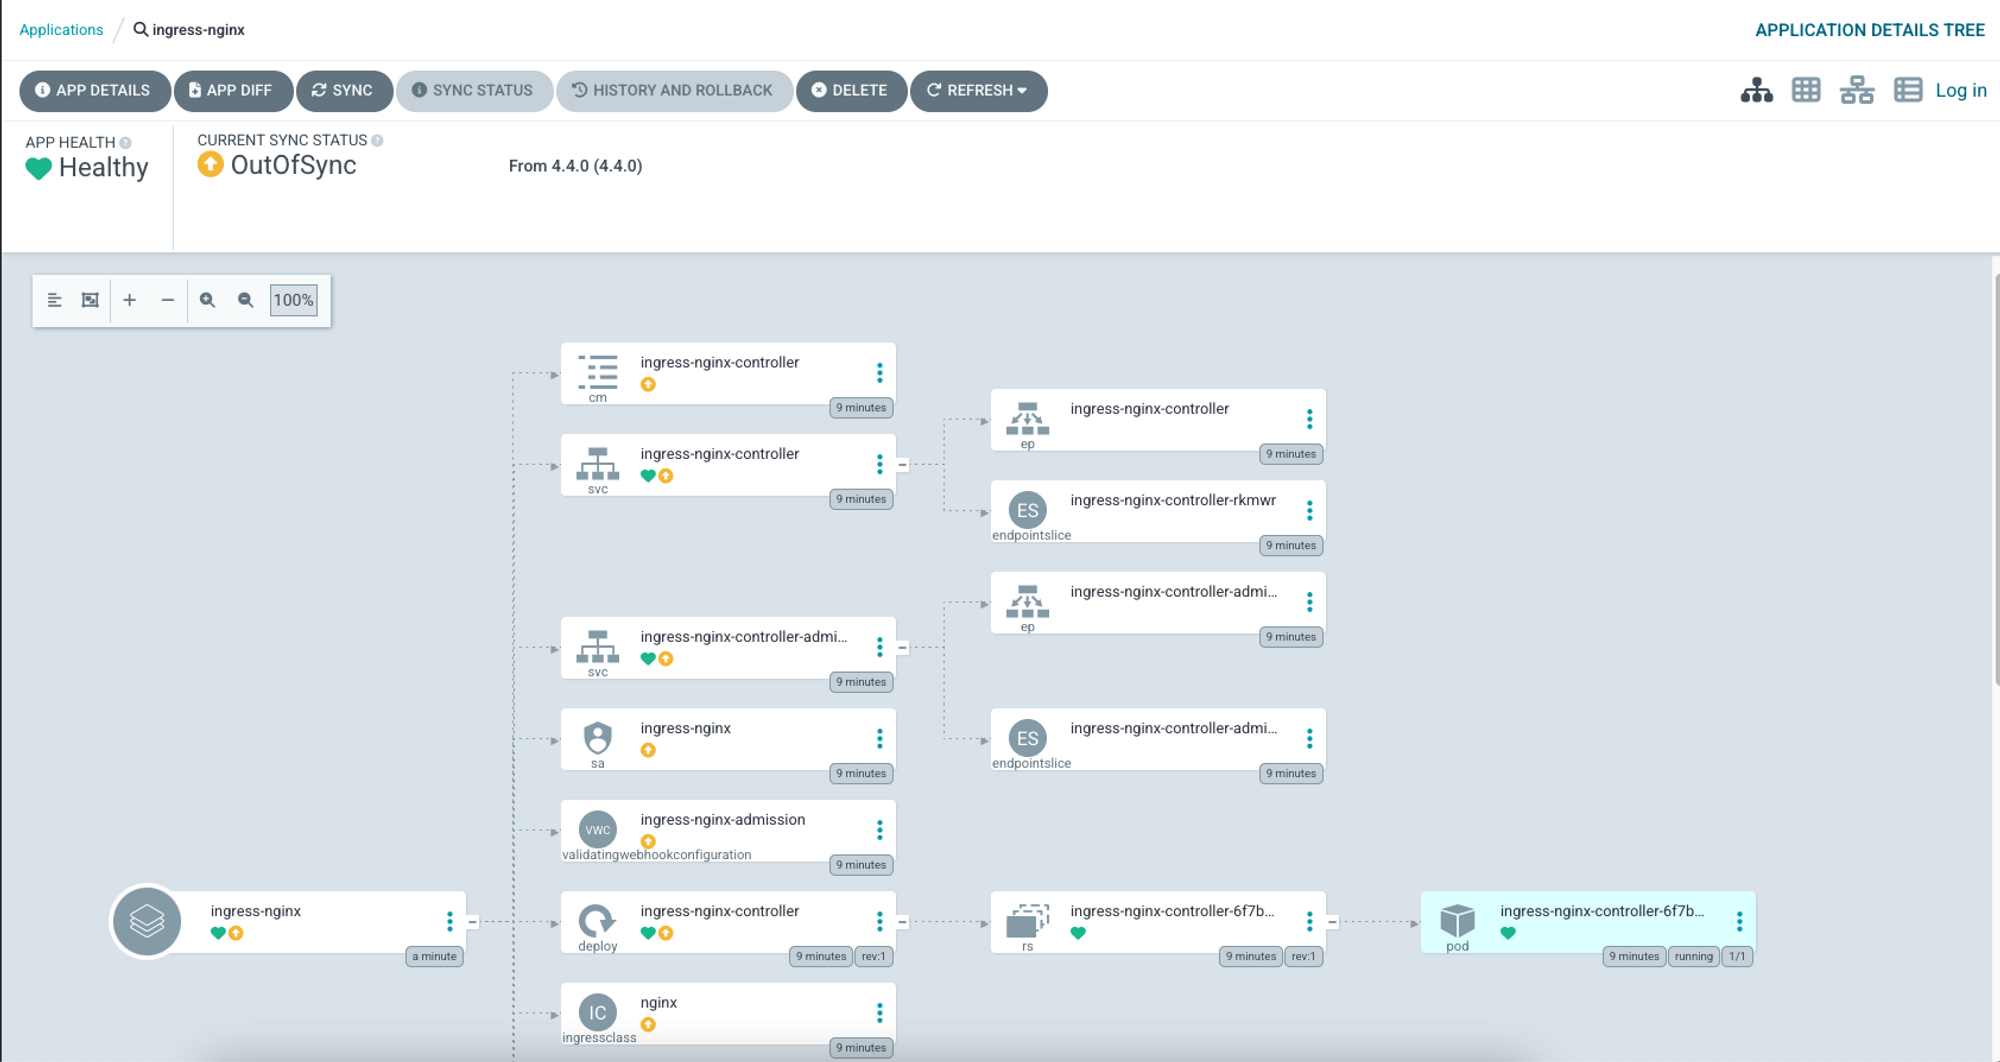2000x1062 pixels.
Task: Zoom out of the resource graph
Action: [245, 300]
